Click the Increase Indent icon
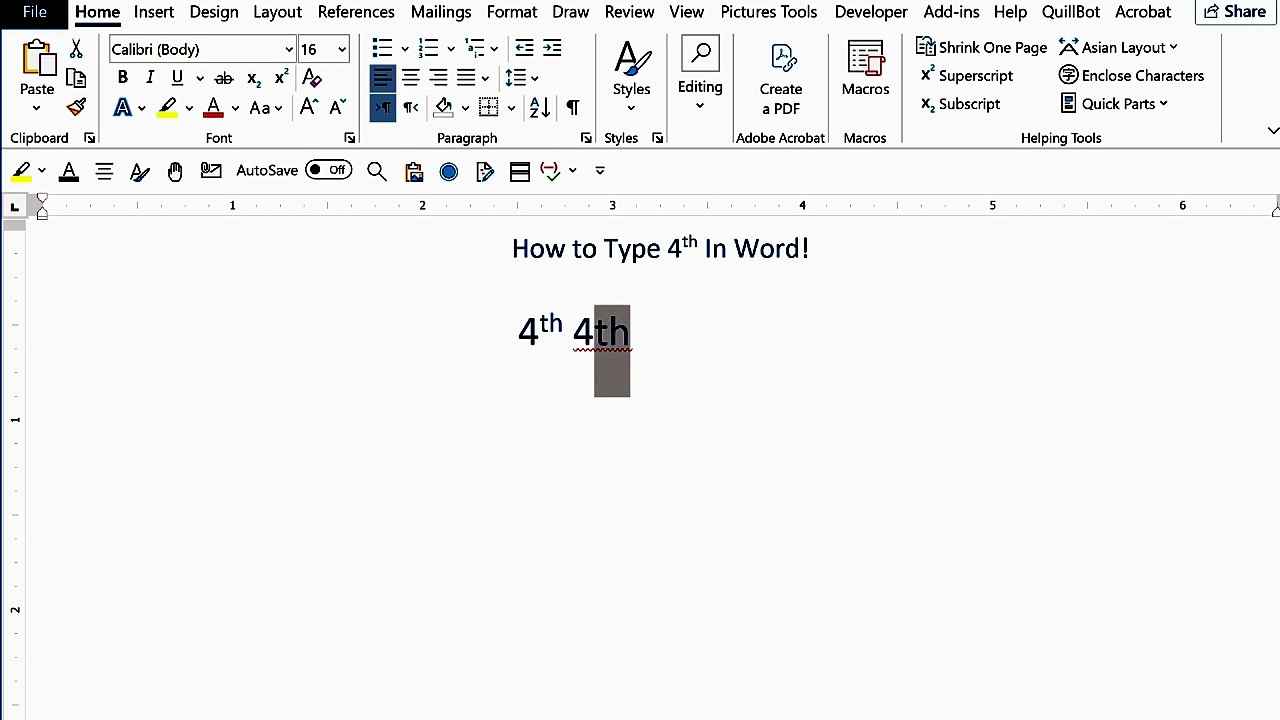The image size is (1280, 720). 552,48
